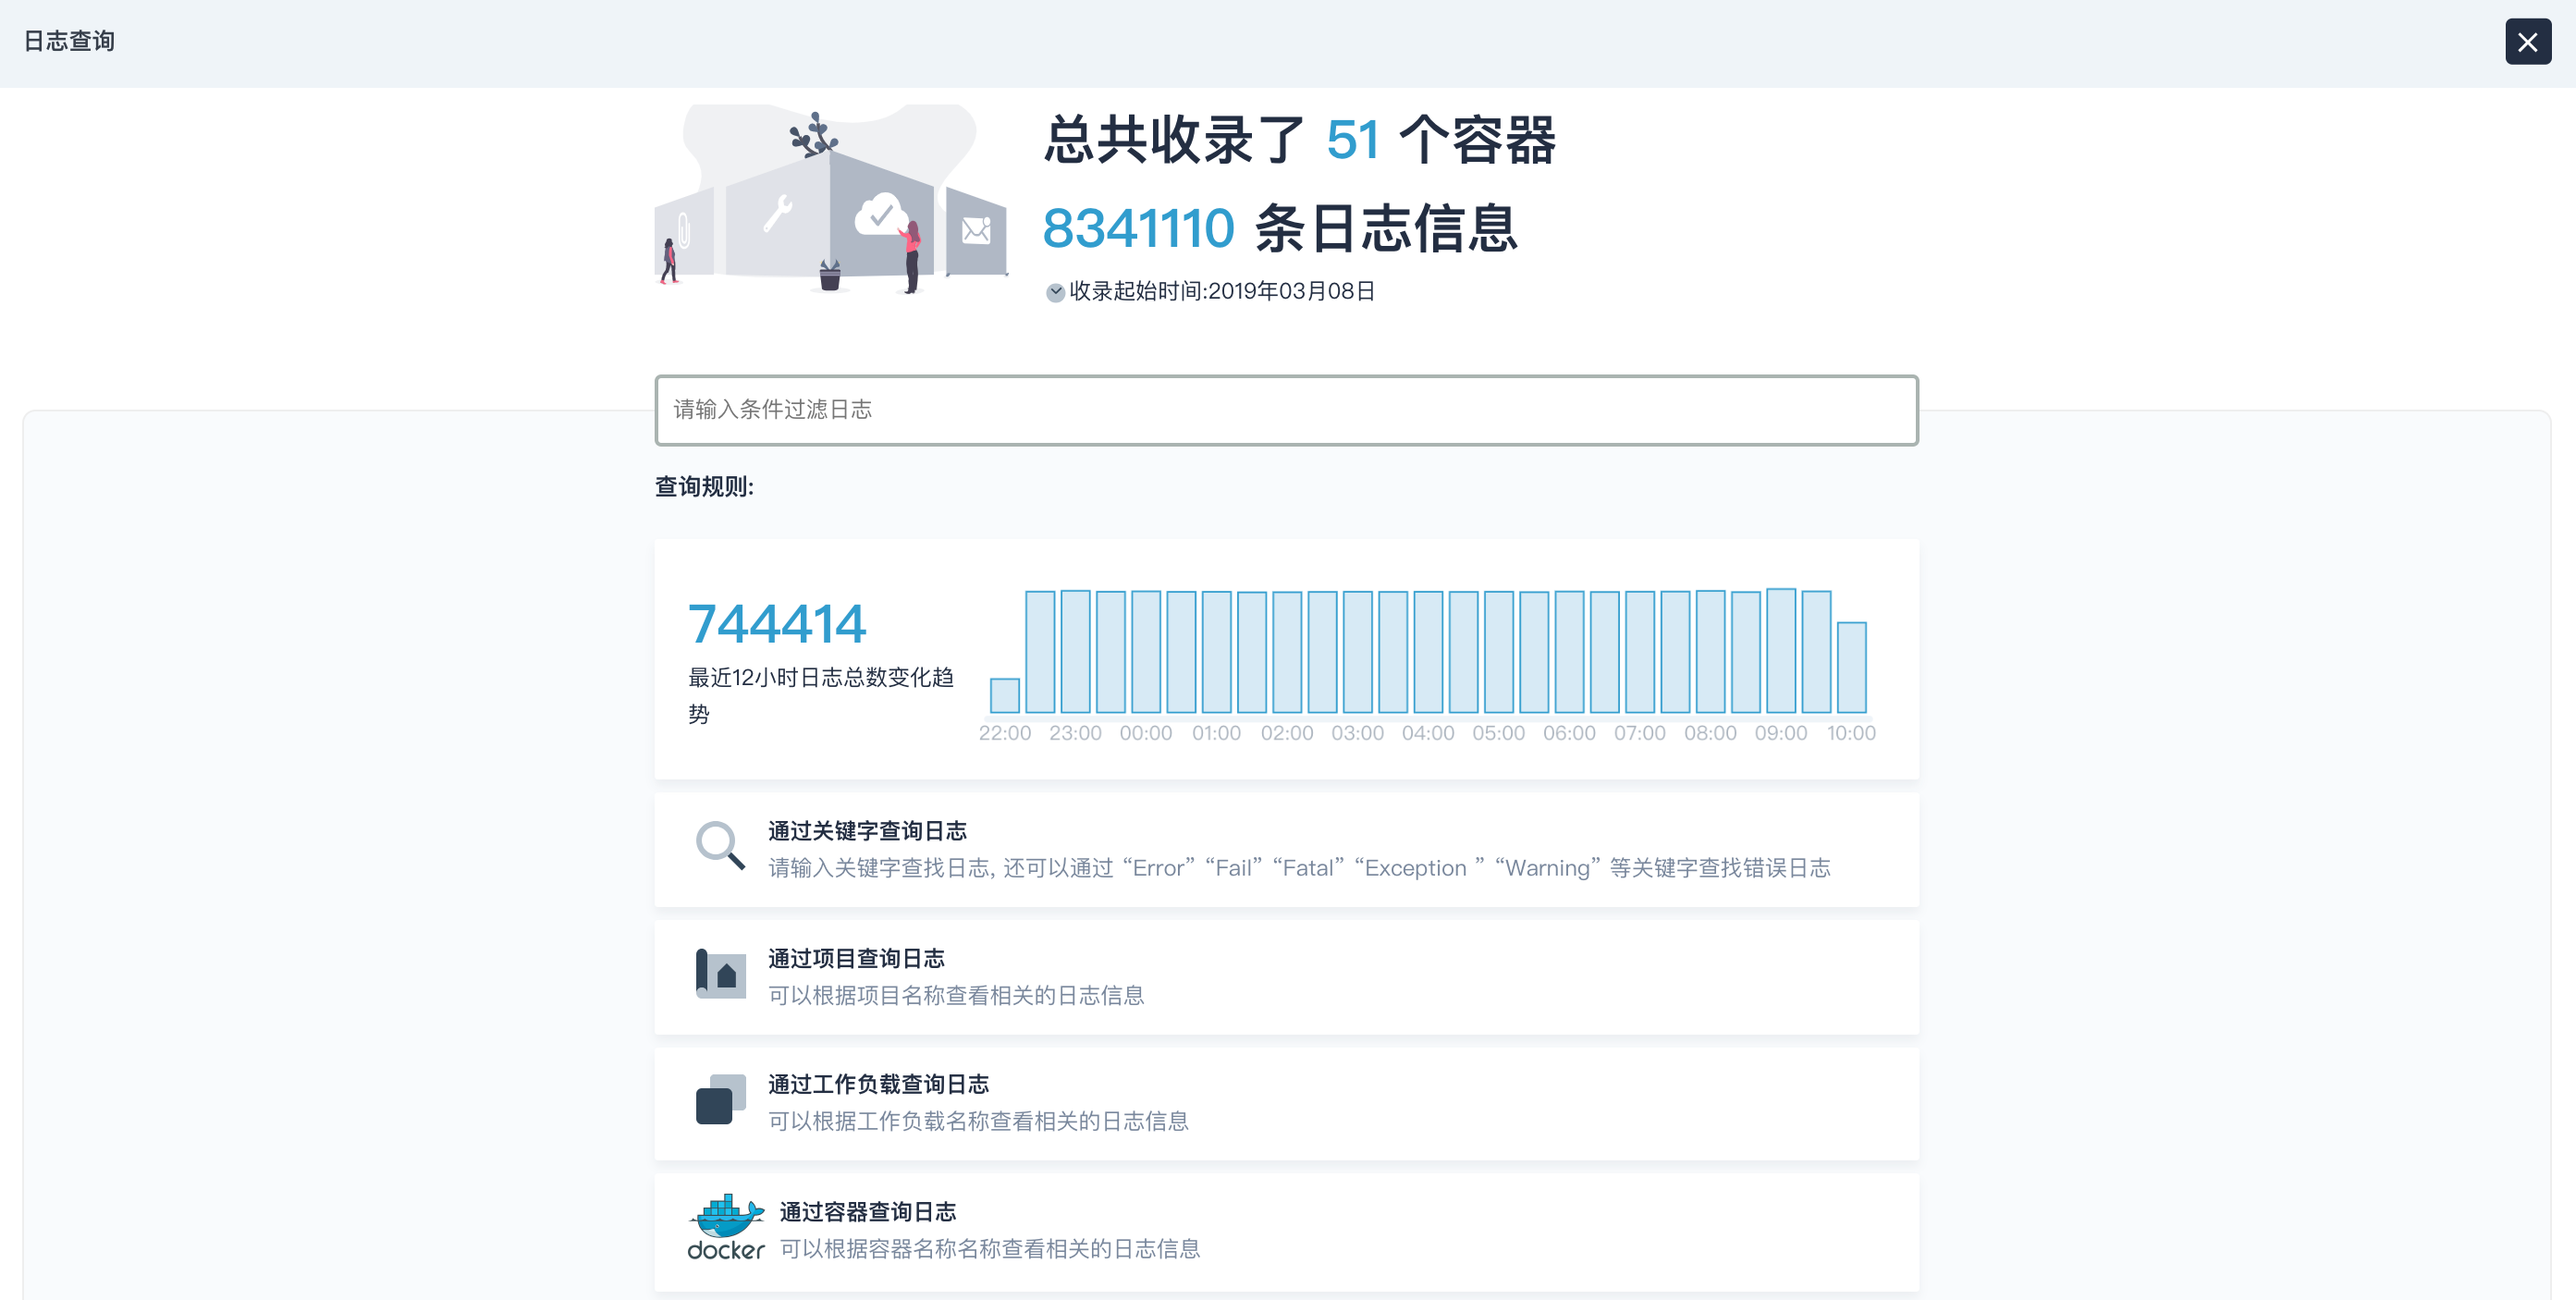Click the project query book icon

(720, 973)
